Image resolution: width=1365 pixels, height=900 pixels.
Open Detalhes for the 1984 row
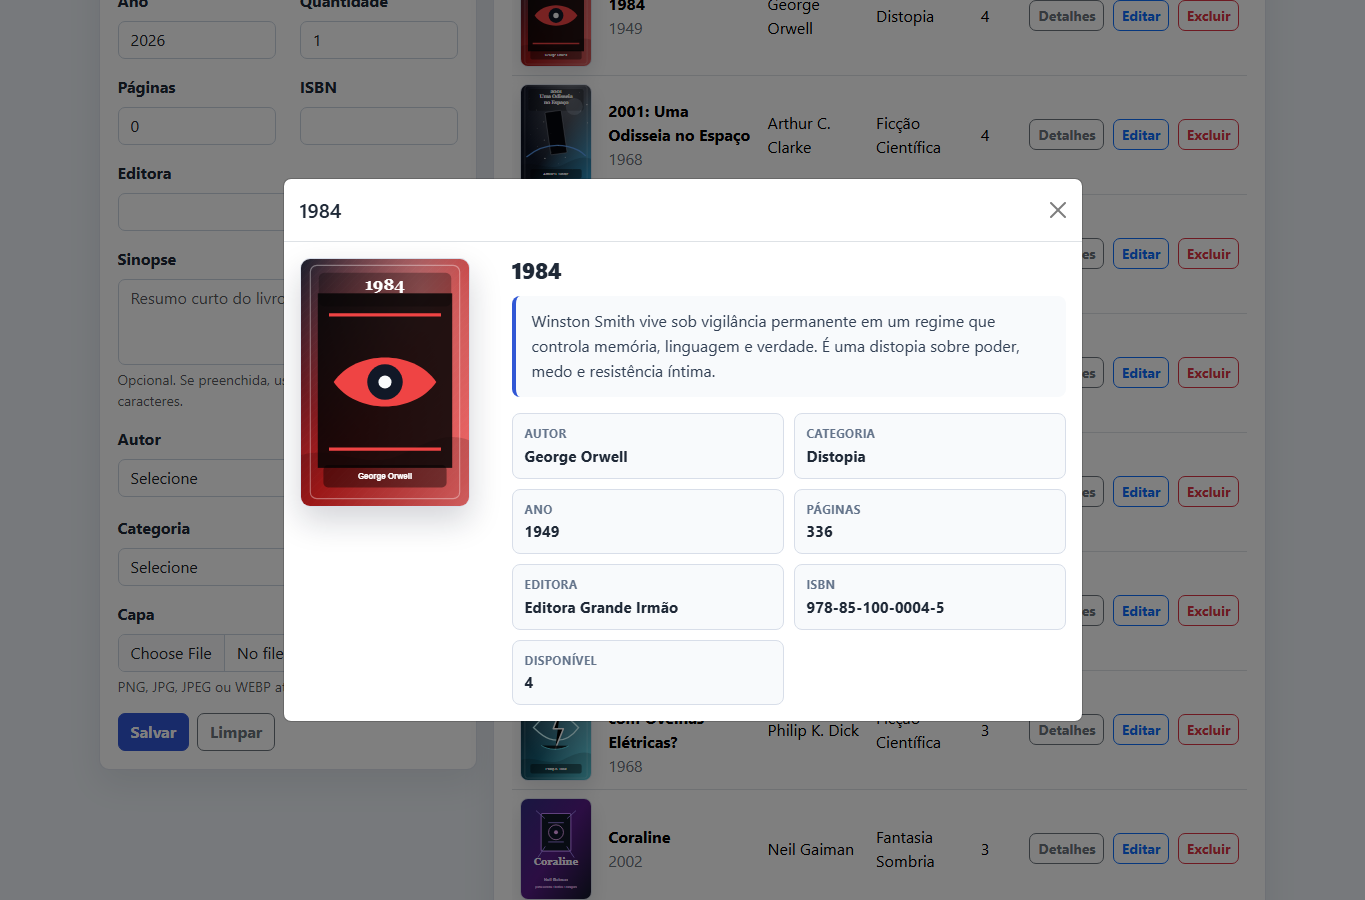pos(1067,16)
